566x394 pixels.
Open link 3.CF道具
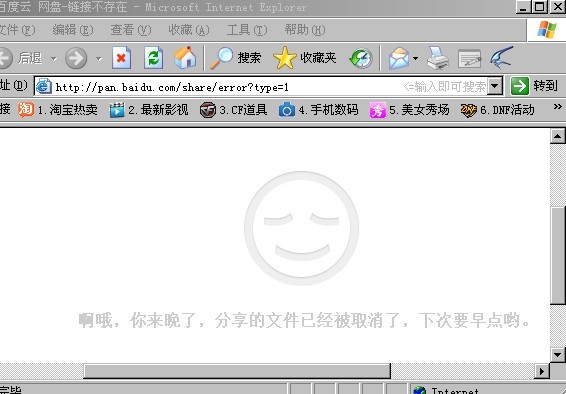click(234, 110)
